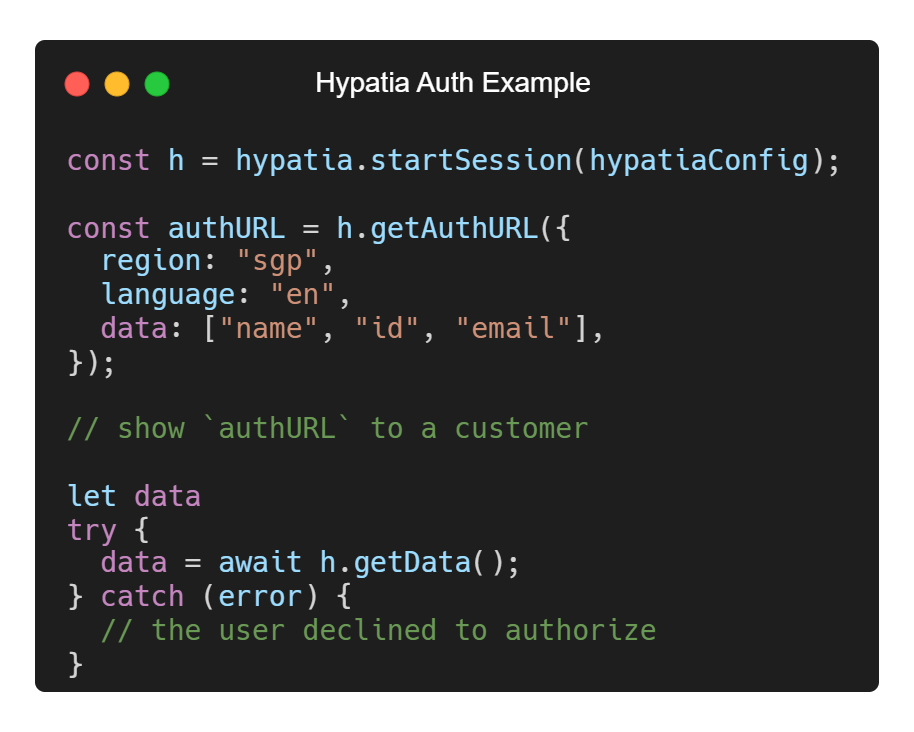Click the language property key

tap(167, 295)
